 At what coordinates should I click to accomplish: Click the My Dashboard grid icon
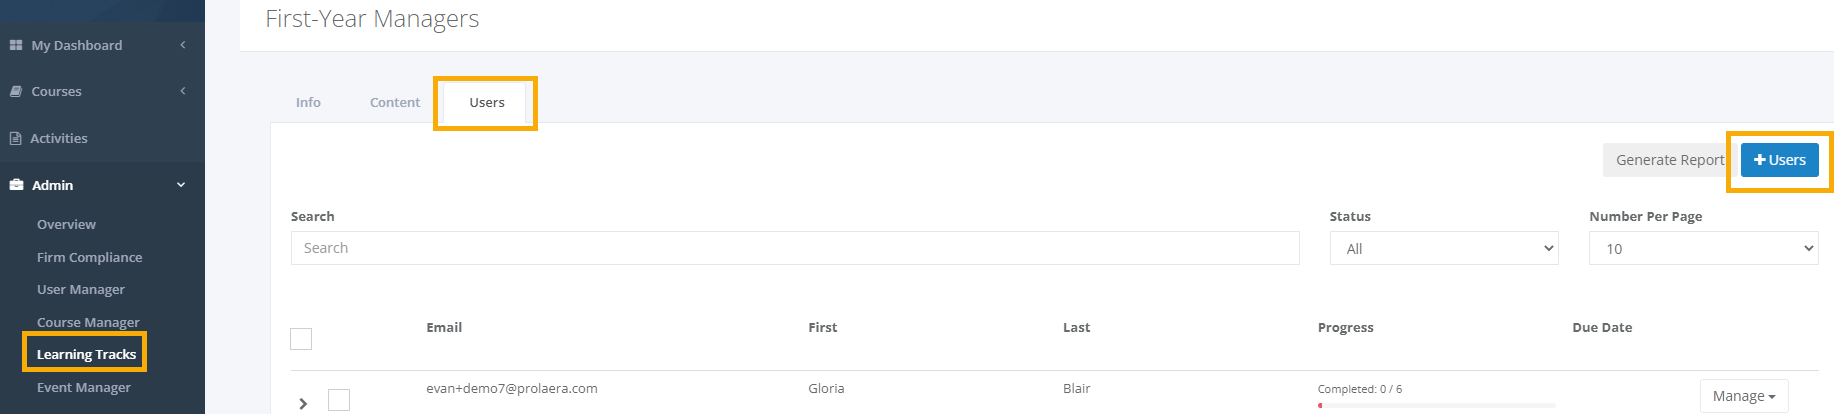[16, 45]
